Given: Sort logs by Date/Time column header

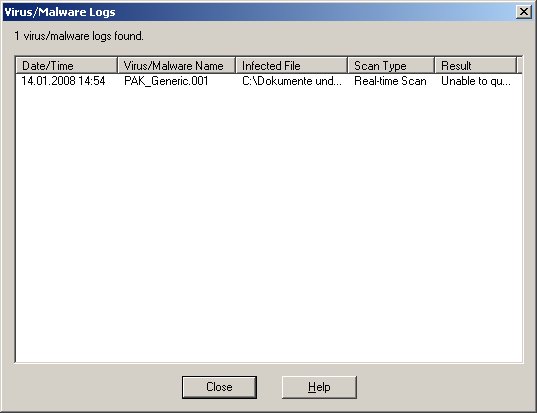Looking at the screenshot, I should pyautogui.click(x=67, y=65).
